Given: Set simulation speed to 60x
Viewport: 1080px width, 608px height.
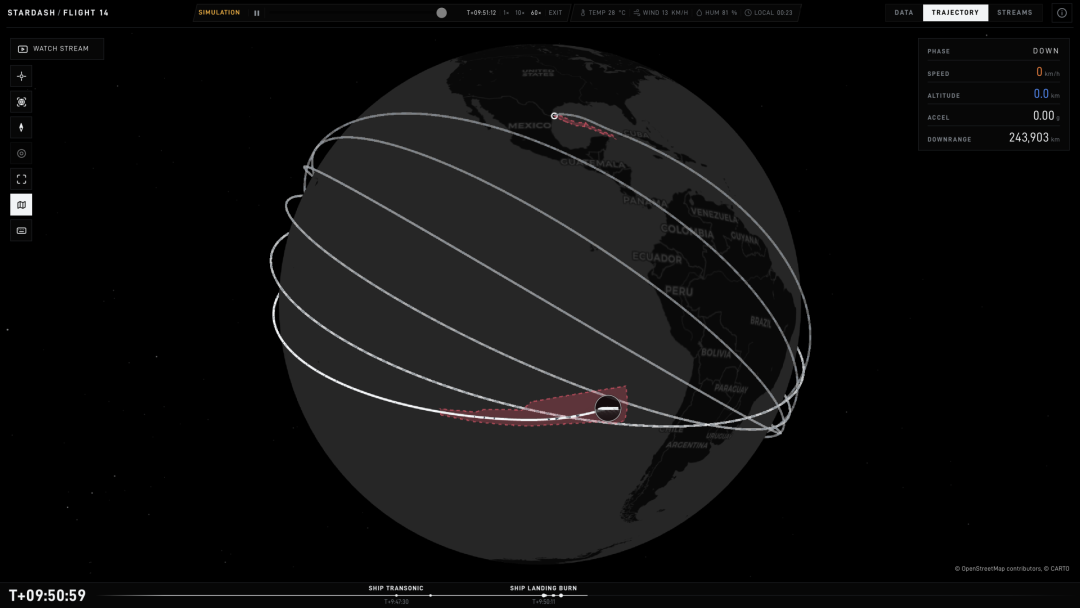Looking at the screenshot, I should tap(536, 13).
